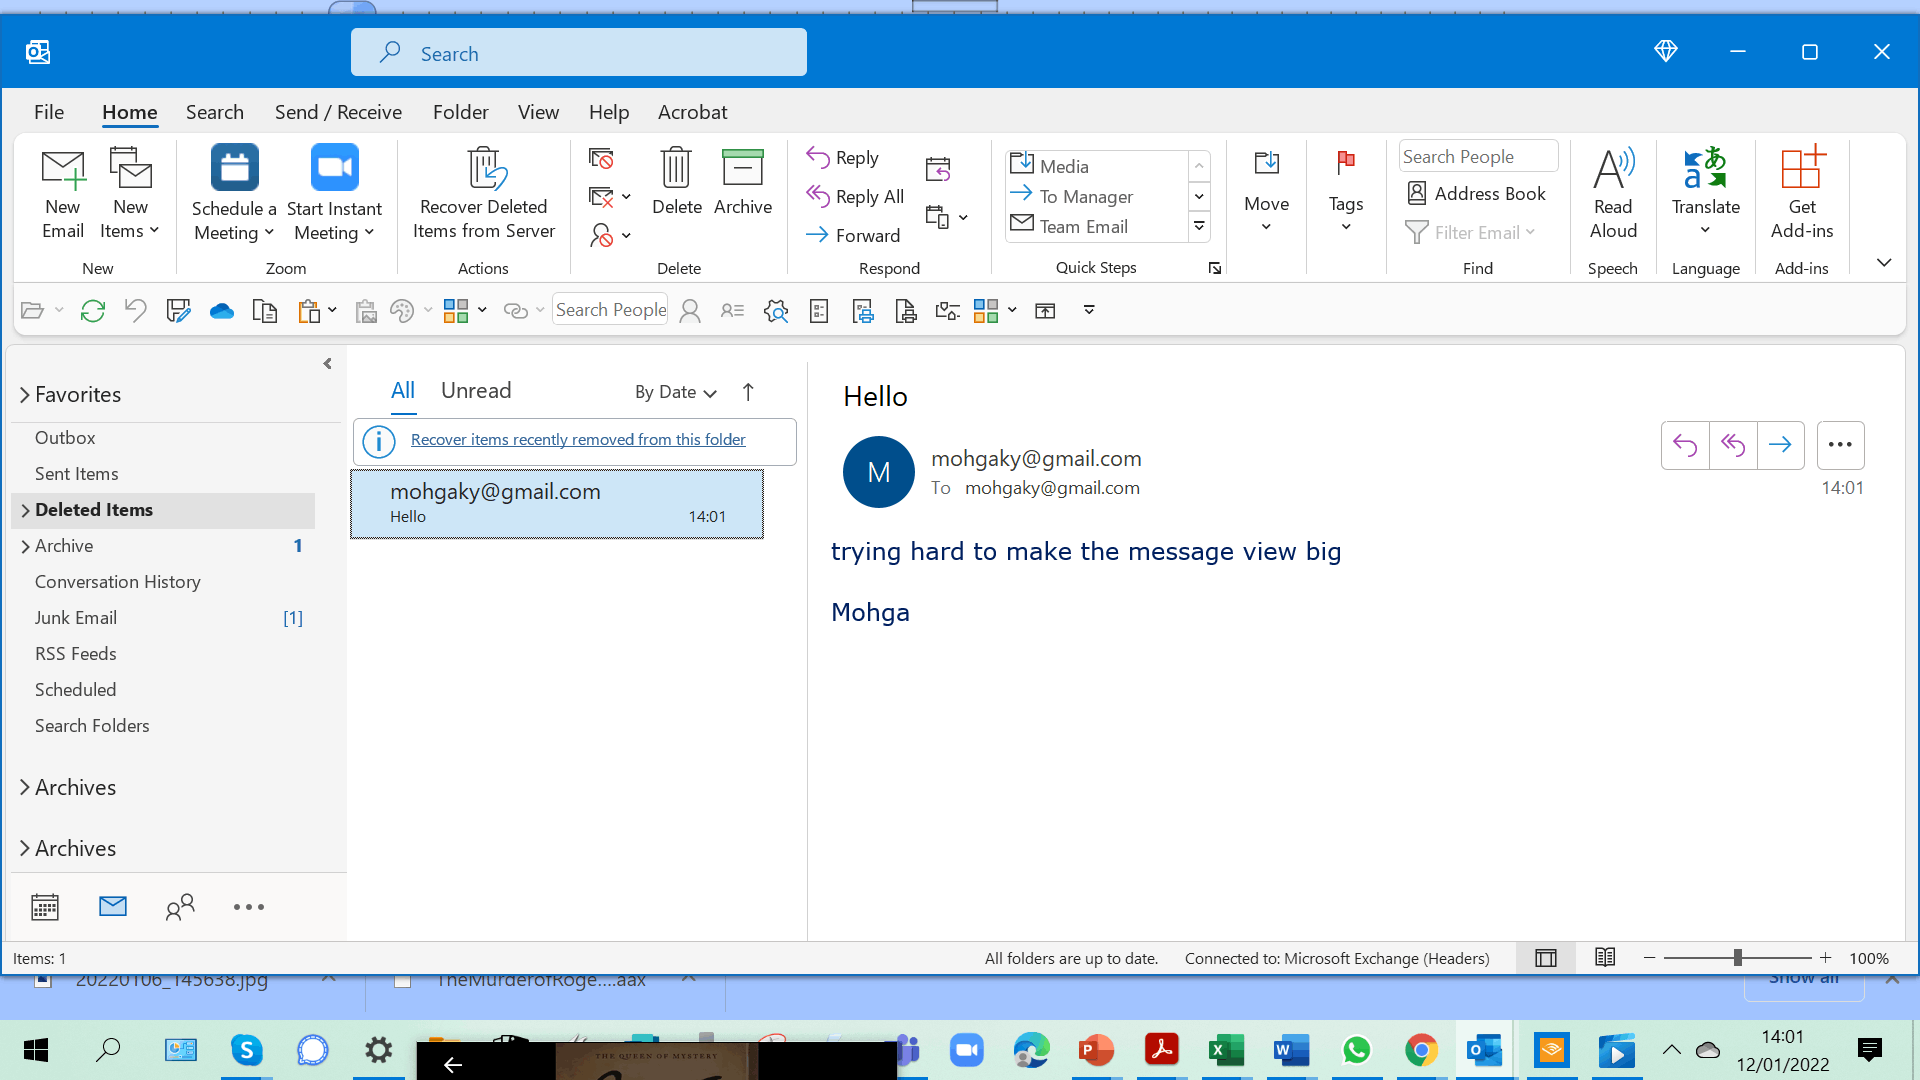Show only Unread messages
Viewport: 1920px width, 1080px height.
tap(476, 391)
